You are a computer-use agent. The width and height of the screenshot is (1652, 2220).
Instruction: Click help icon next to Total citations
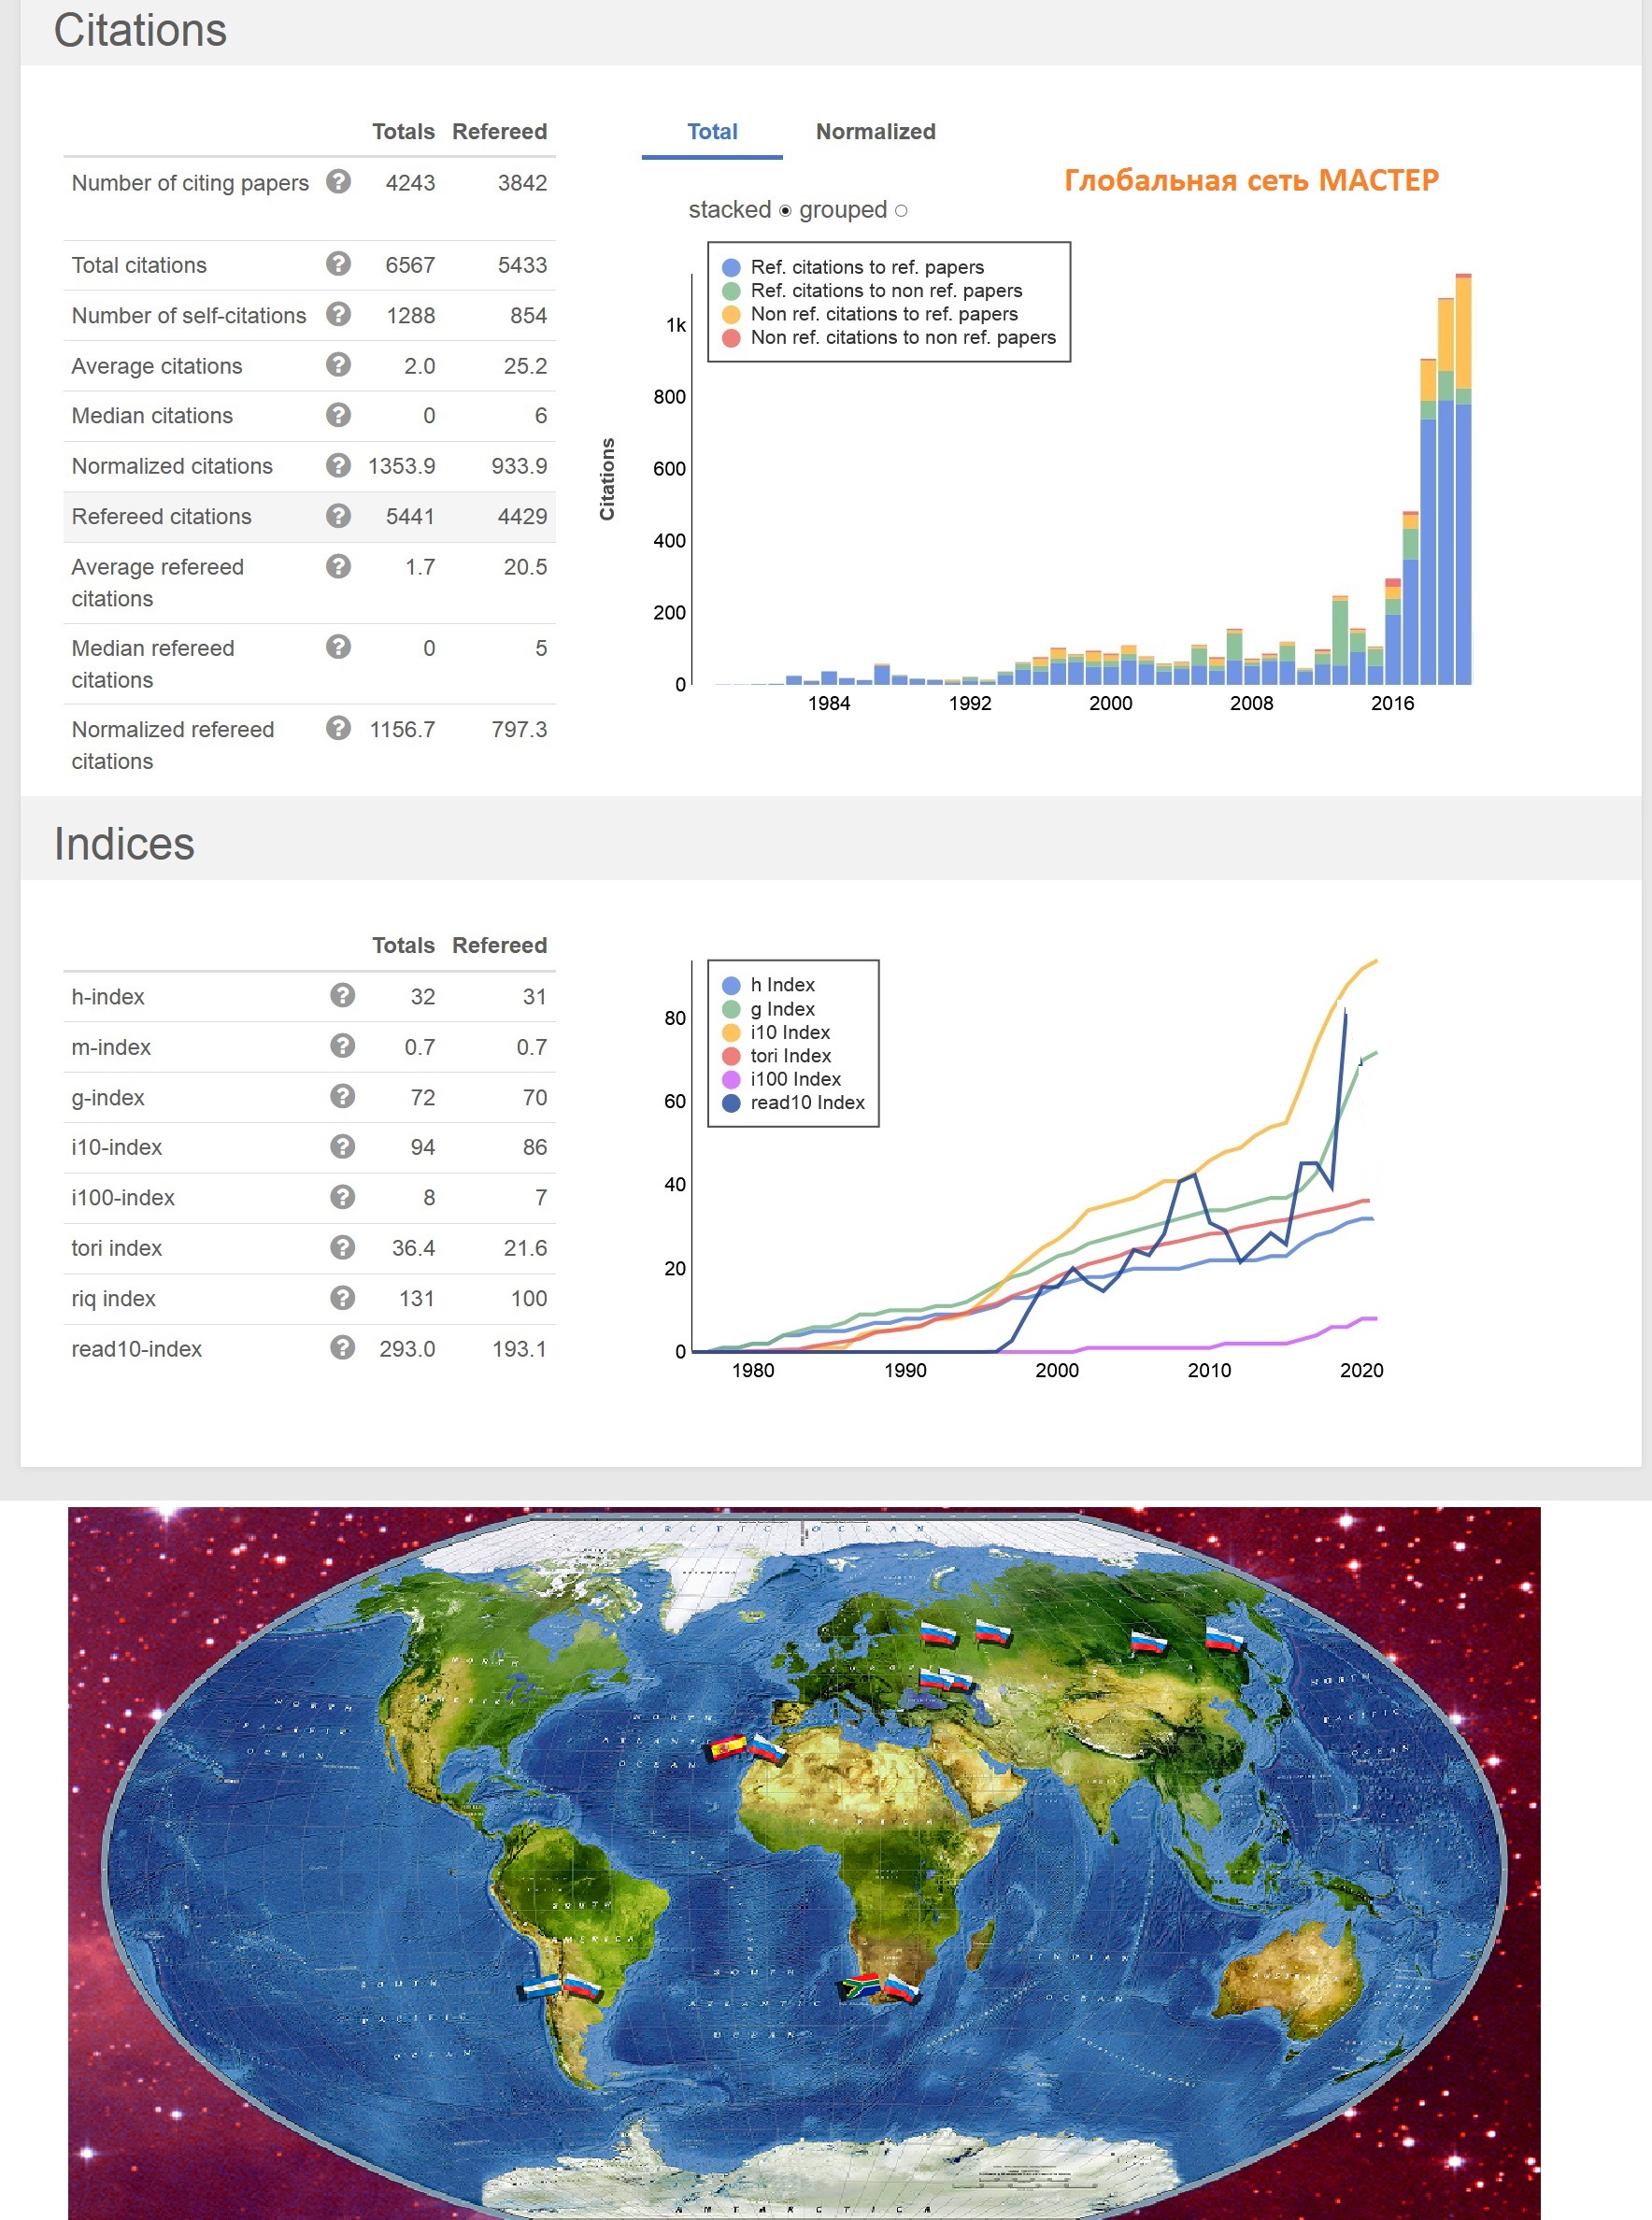pos(338,264)
